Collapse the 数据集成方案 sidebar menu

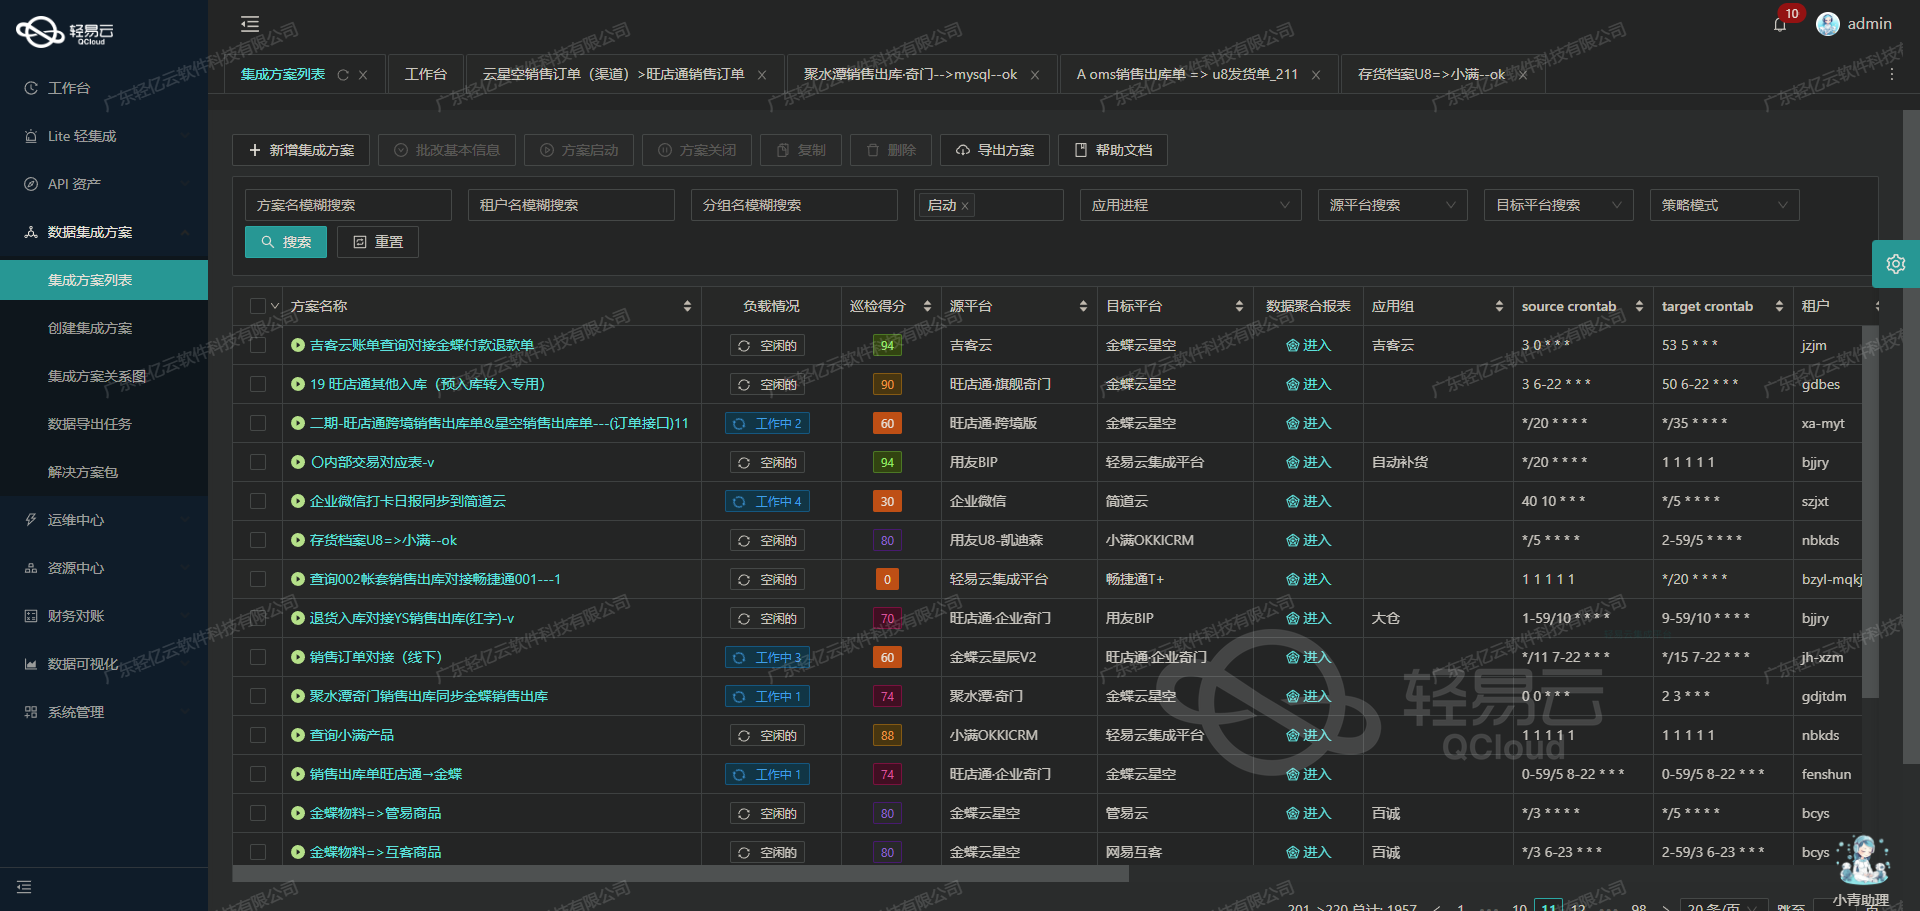(x=104, y=232)
